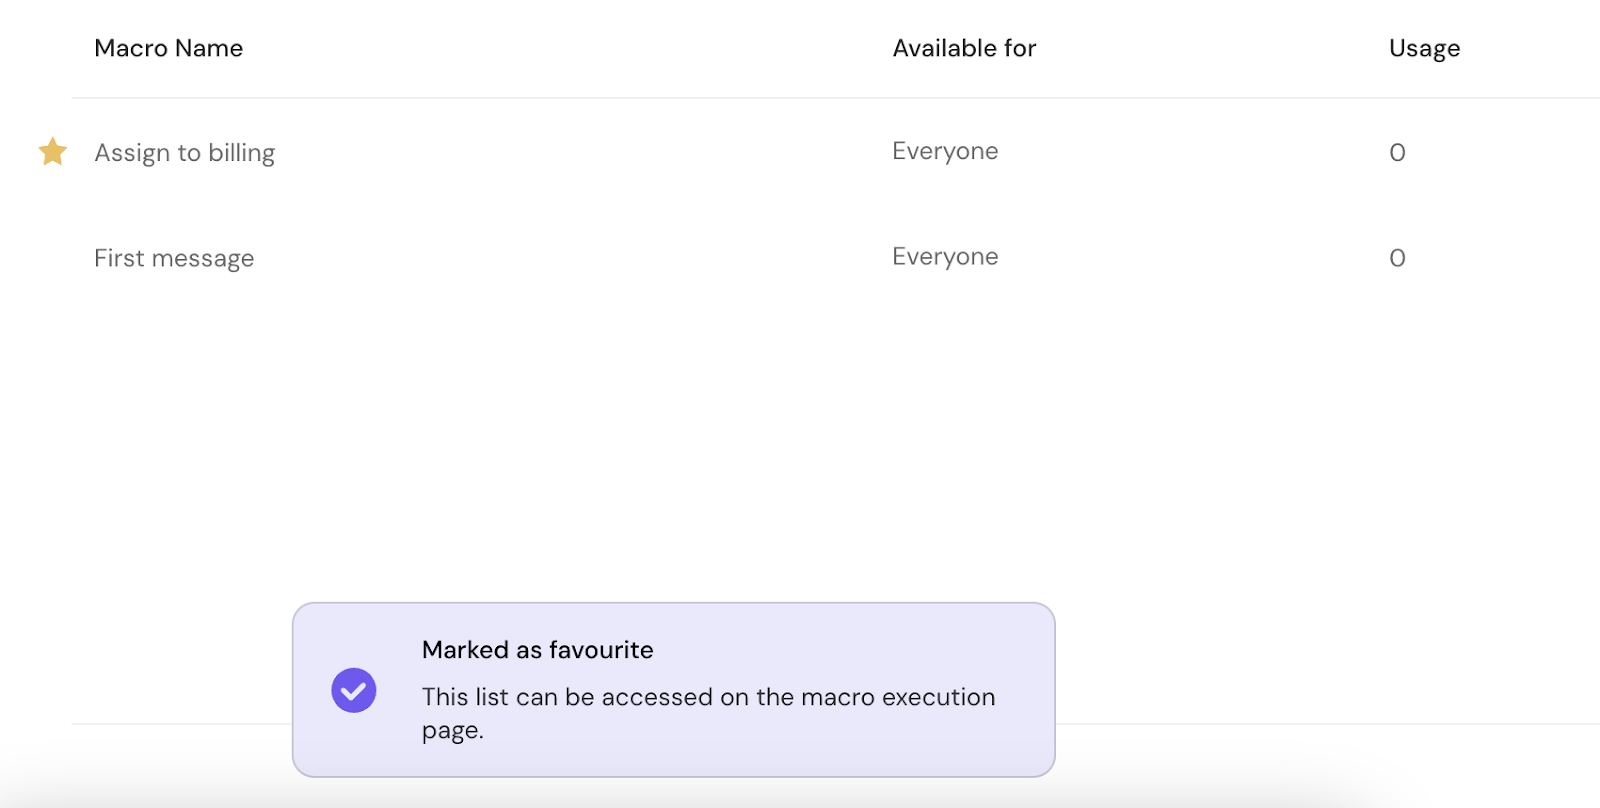Sort by Macro Name column header

point(168,48)
